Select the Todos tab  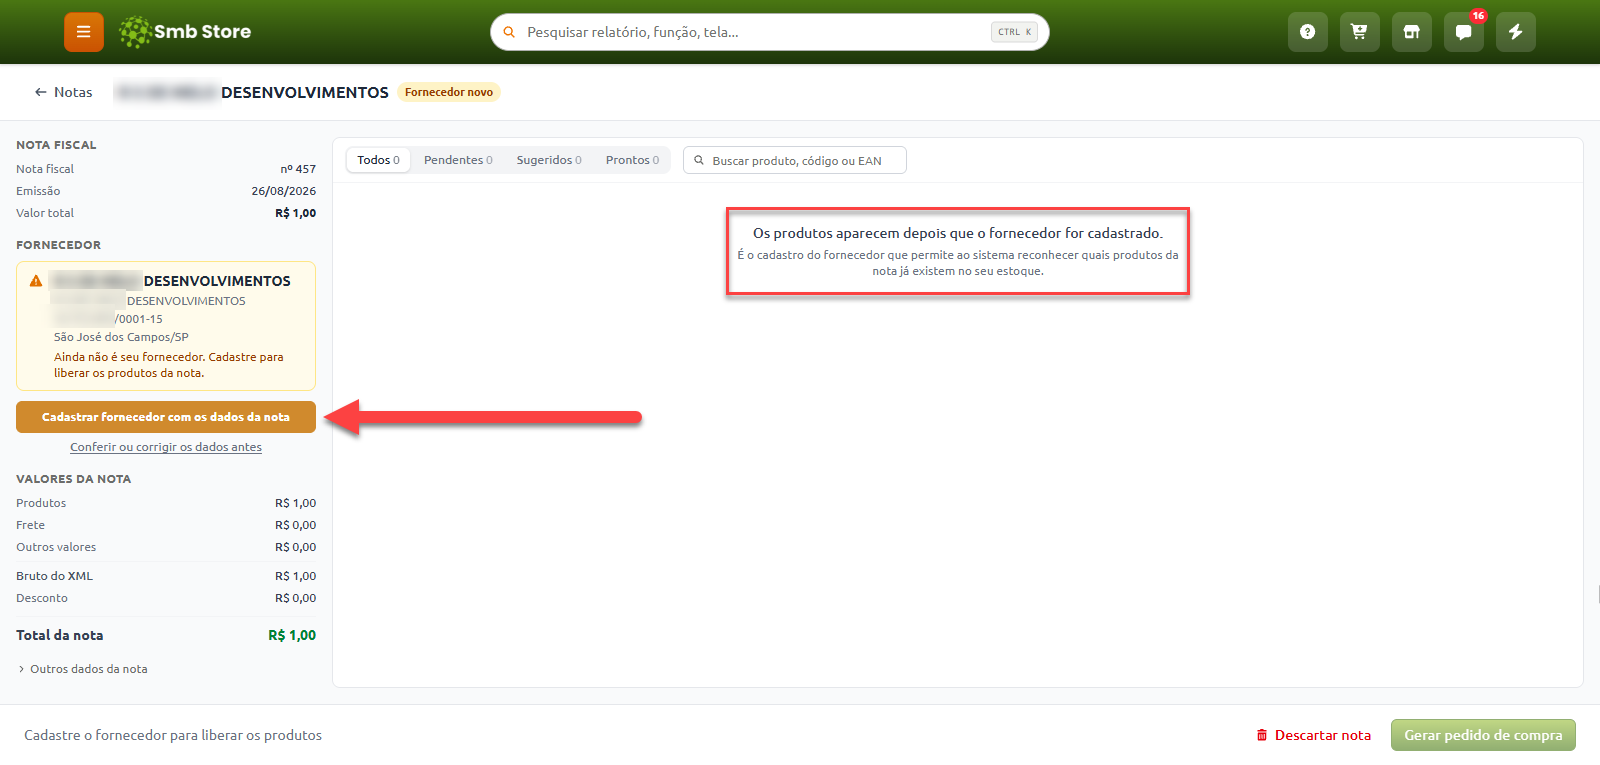378,160
